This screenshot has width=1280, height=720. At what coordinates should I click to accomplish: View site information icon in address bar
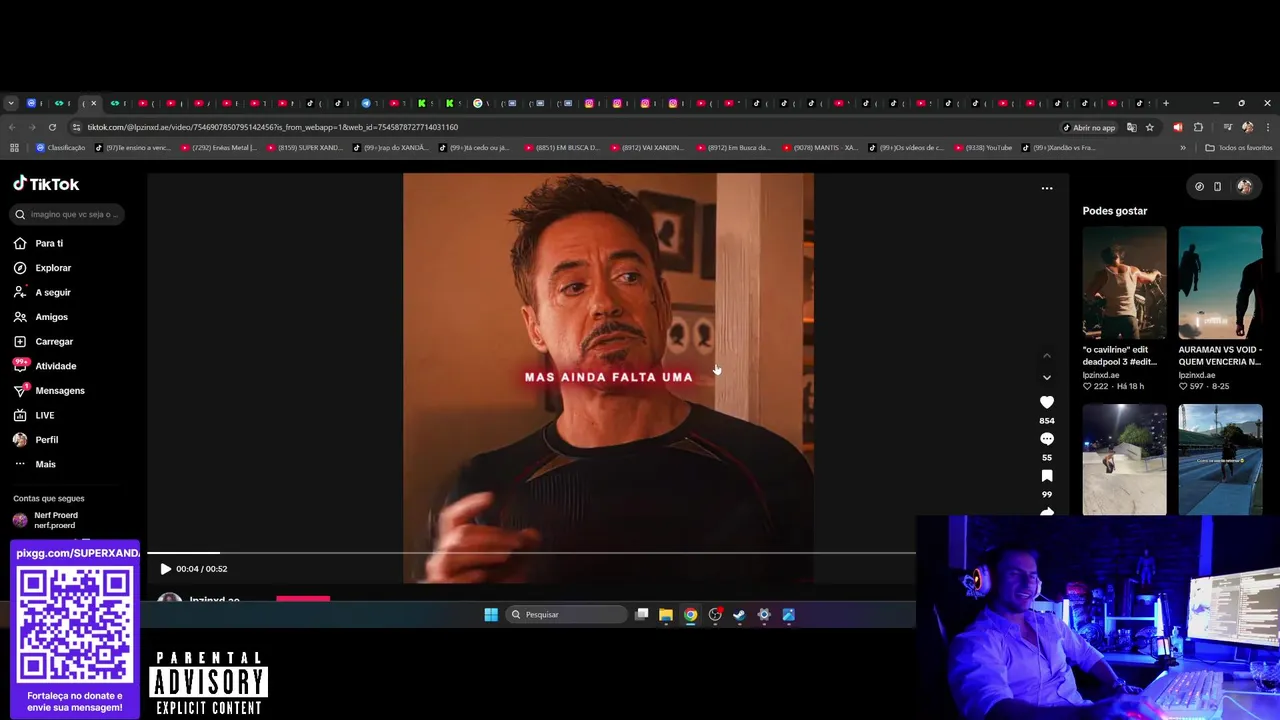pos(77,127)
